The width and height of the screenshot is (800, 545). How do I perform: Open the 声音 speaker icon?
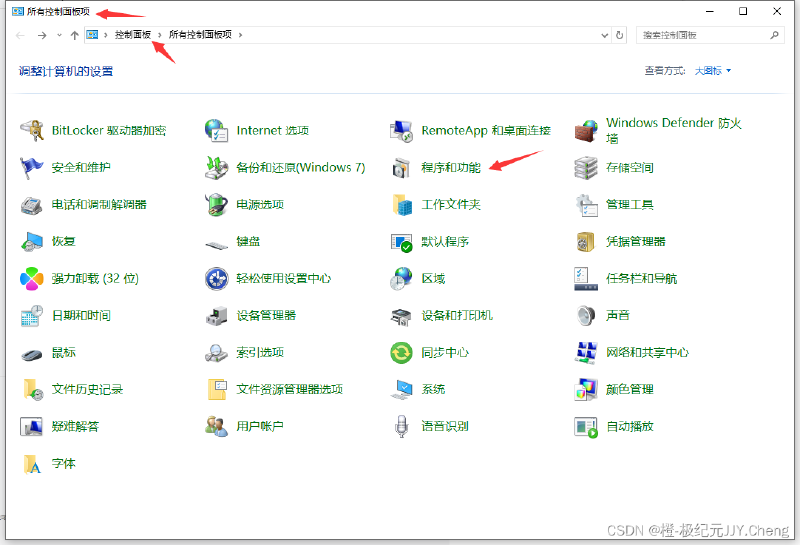click(x=586, y=316)
